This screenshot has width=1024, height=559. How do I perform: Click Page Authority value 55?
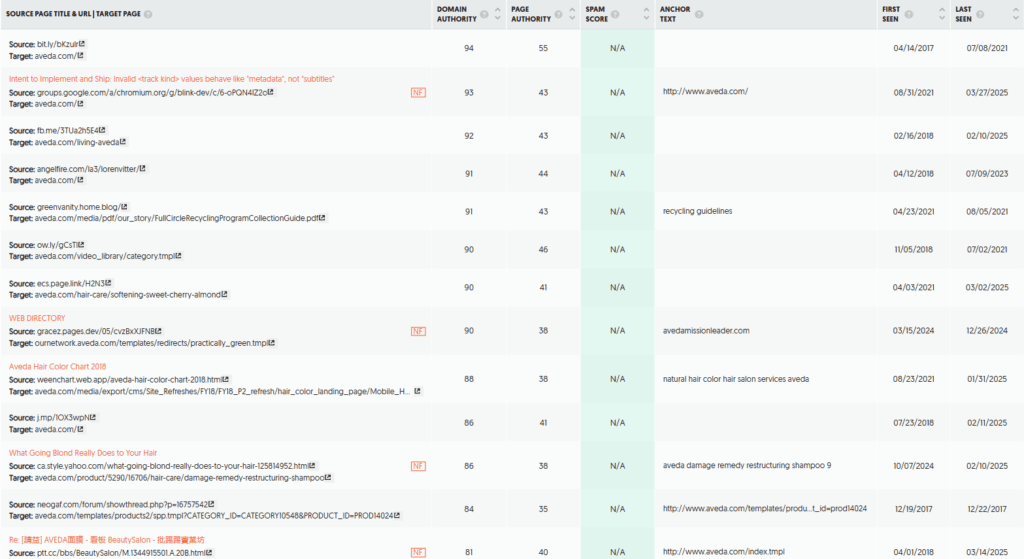(543, 48)
